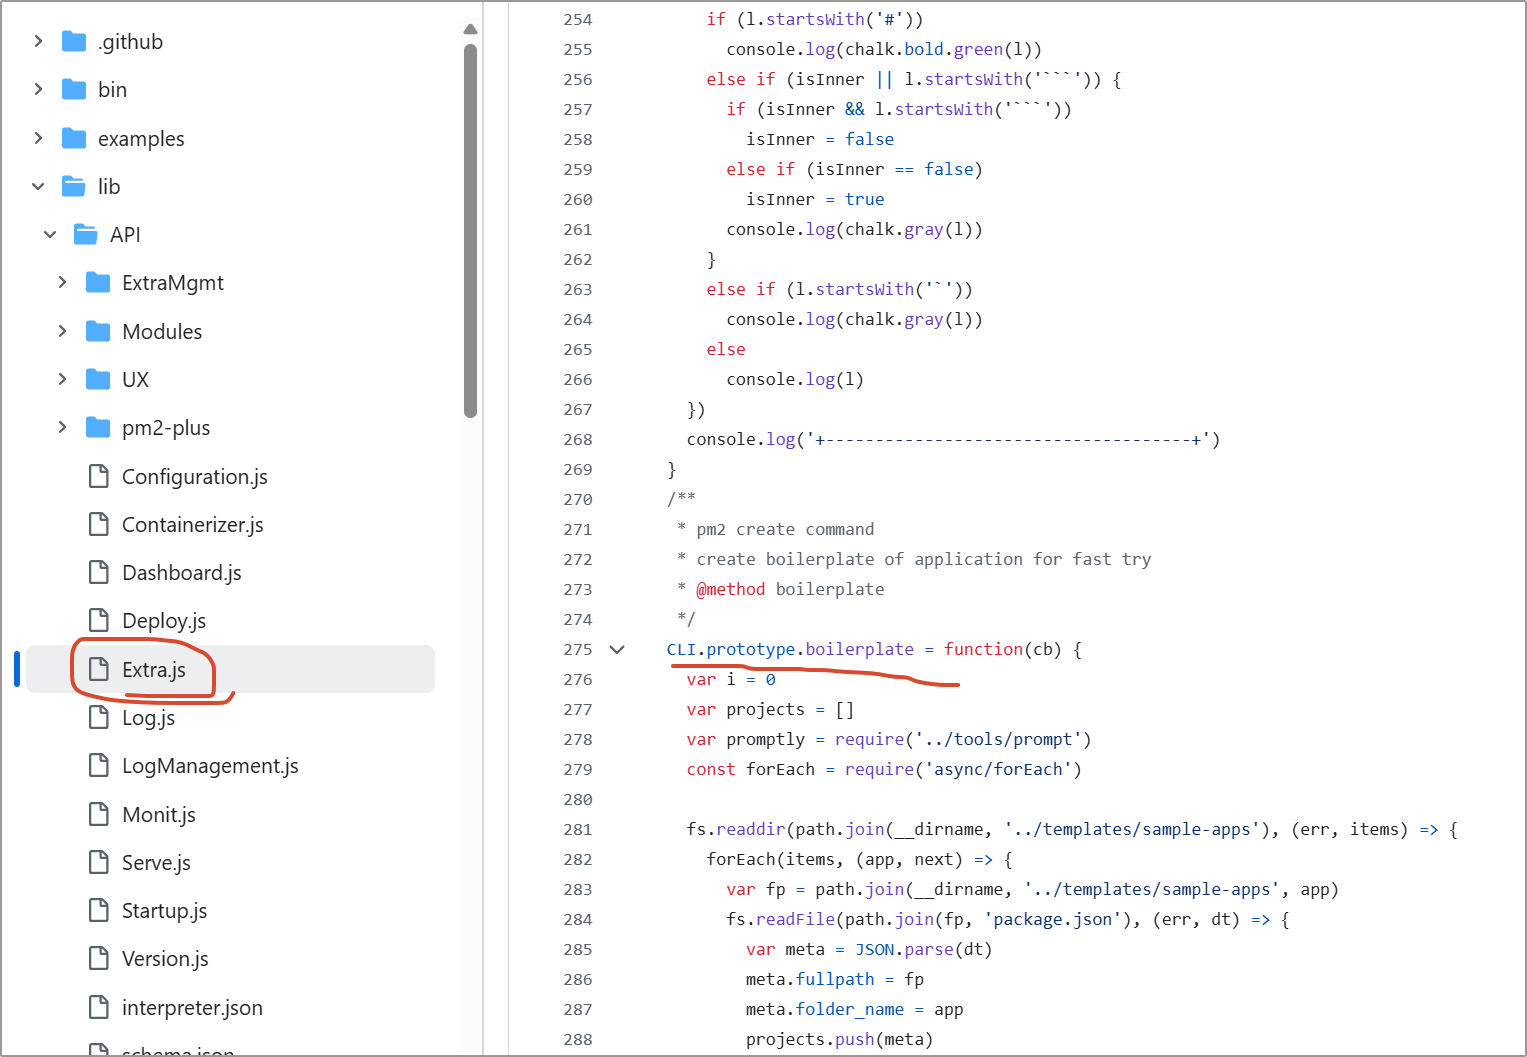
Task: Expand the pm2-plus folder chevron
Action: [62, 427]
